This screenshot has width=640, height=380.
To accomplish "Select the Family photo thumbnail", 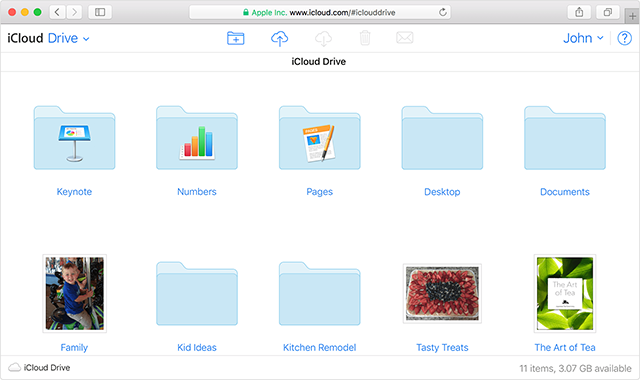I will 75,293.
